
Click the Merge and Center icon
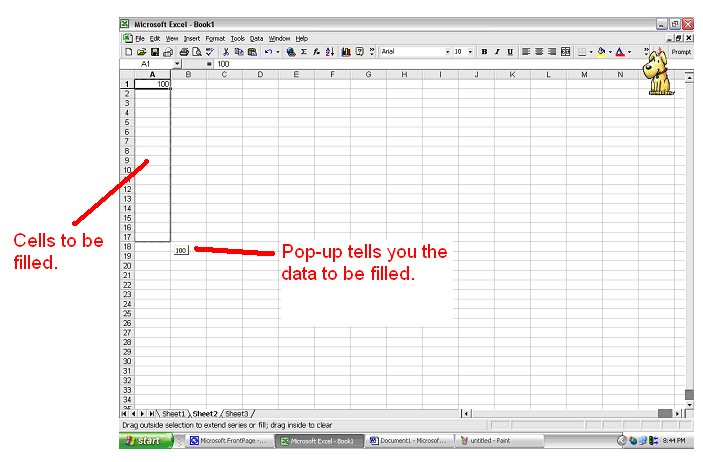click(x=565, y=52)
